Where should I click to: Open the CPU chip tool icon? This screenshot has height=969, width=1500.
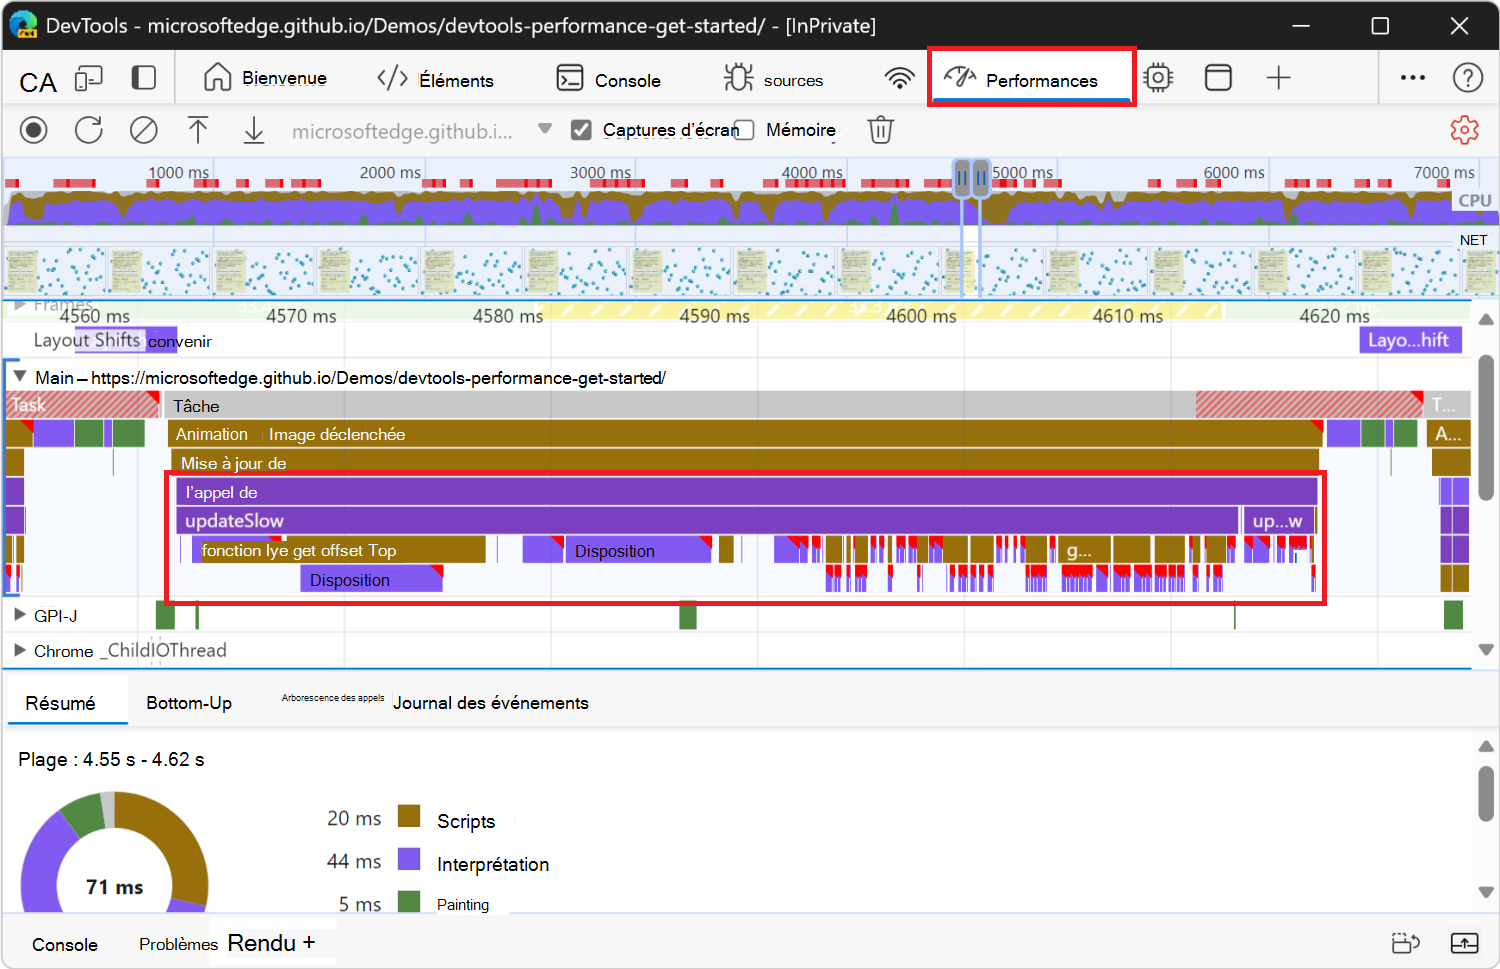[1158, 78]
